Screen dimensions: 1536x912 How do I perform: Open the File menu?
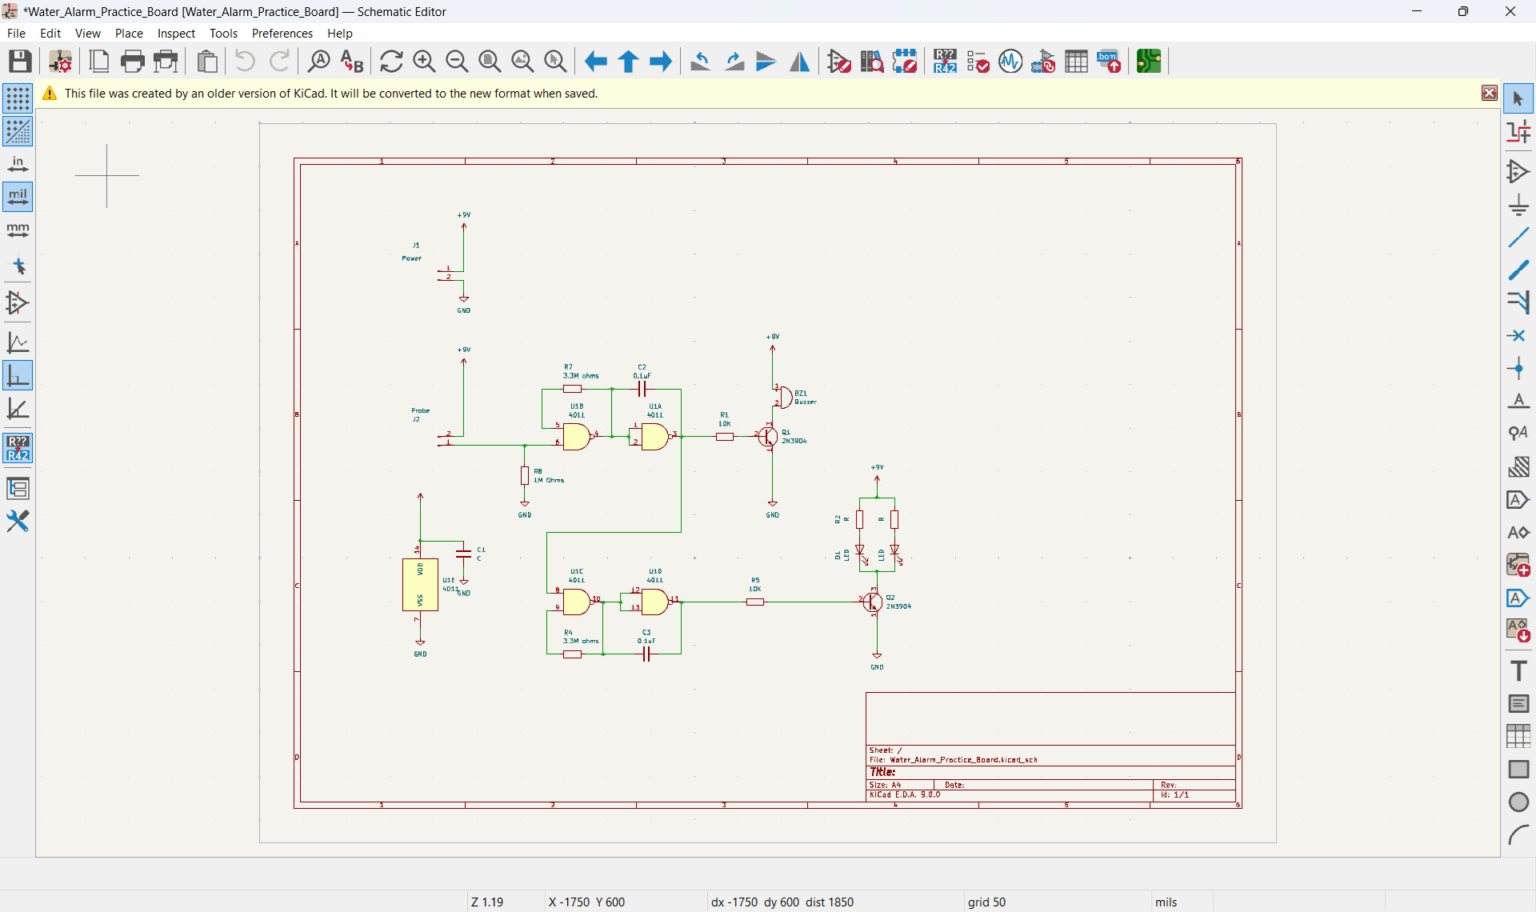pyautogui.click(x=16, y=33)
